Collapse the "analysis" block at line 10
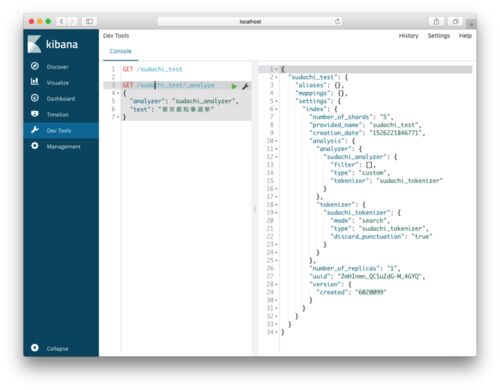500x390 pixels. pyautogui.click(x=277, y=141)
